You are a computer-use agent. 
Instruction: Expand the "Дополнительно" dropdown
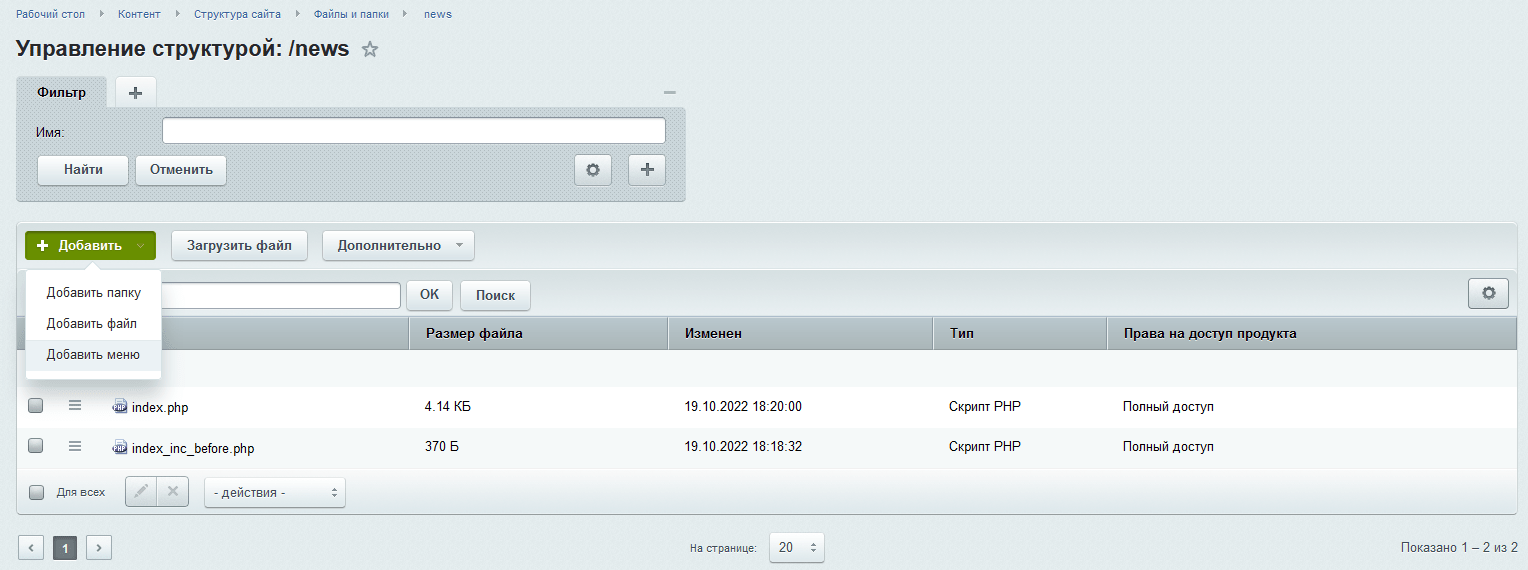point(398,245)
